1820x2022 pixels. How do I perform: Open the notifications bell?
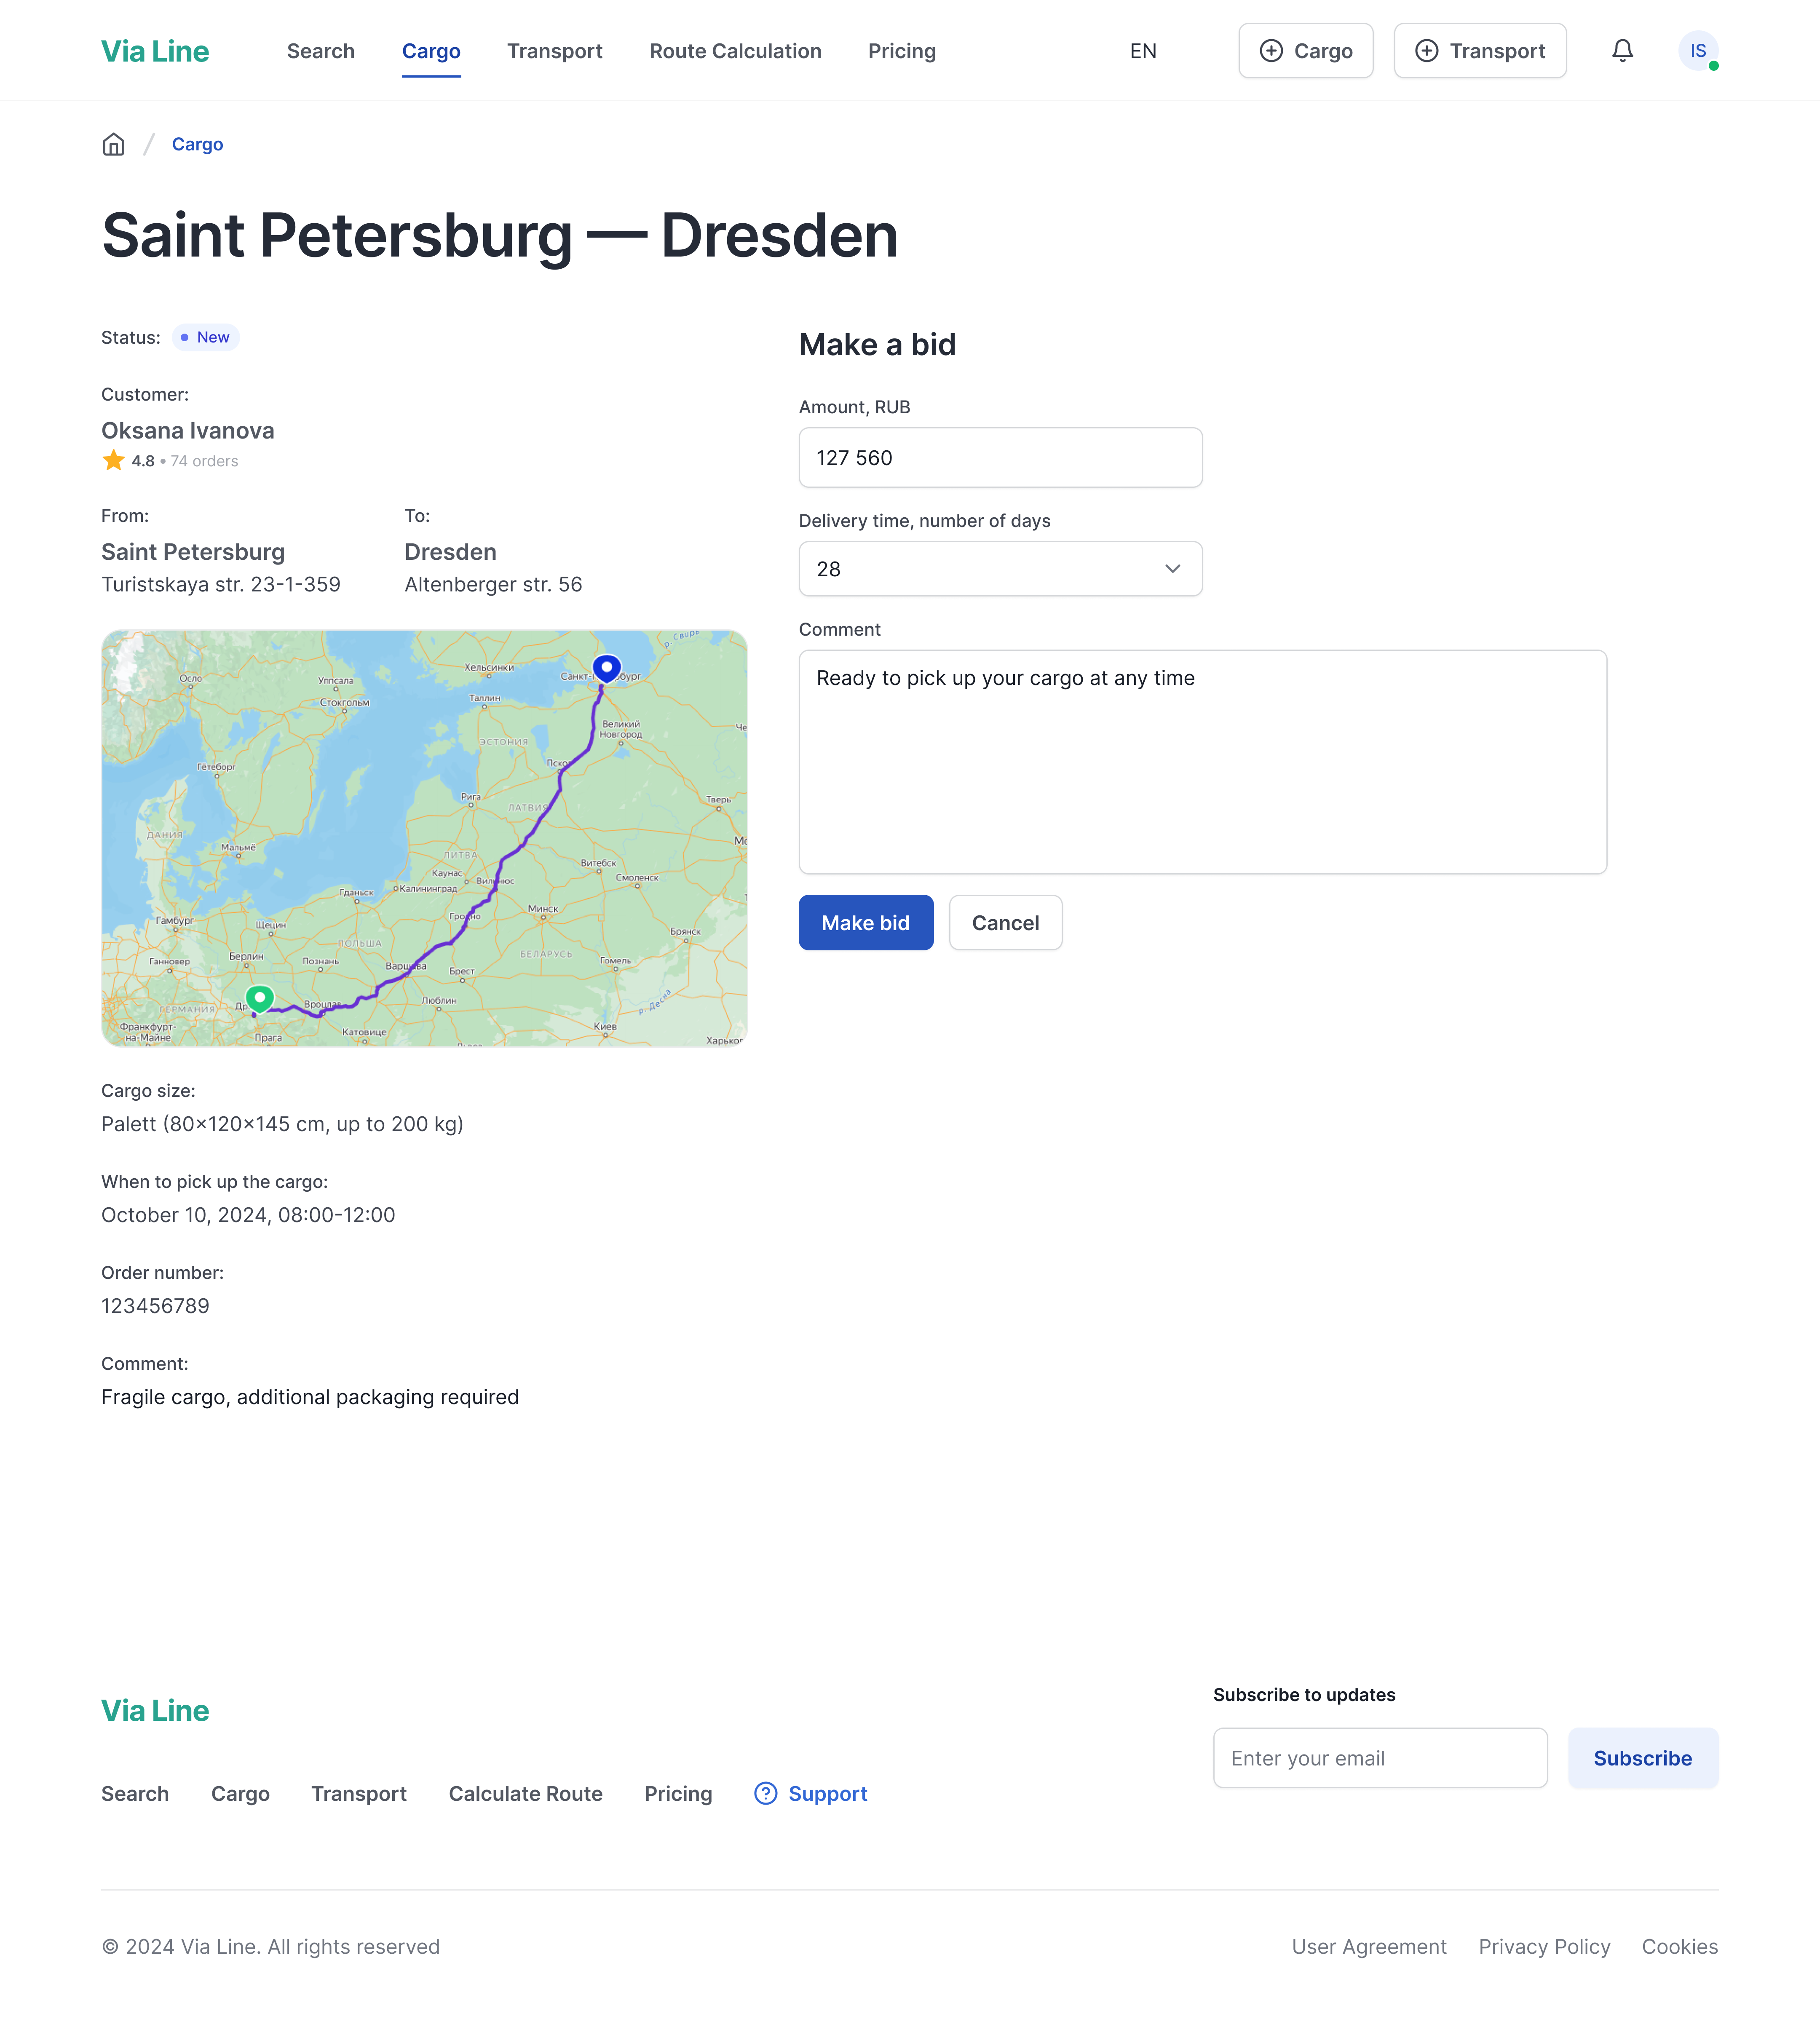(x=1622, y=51)
